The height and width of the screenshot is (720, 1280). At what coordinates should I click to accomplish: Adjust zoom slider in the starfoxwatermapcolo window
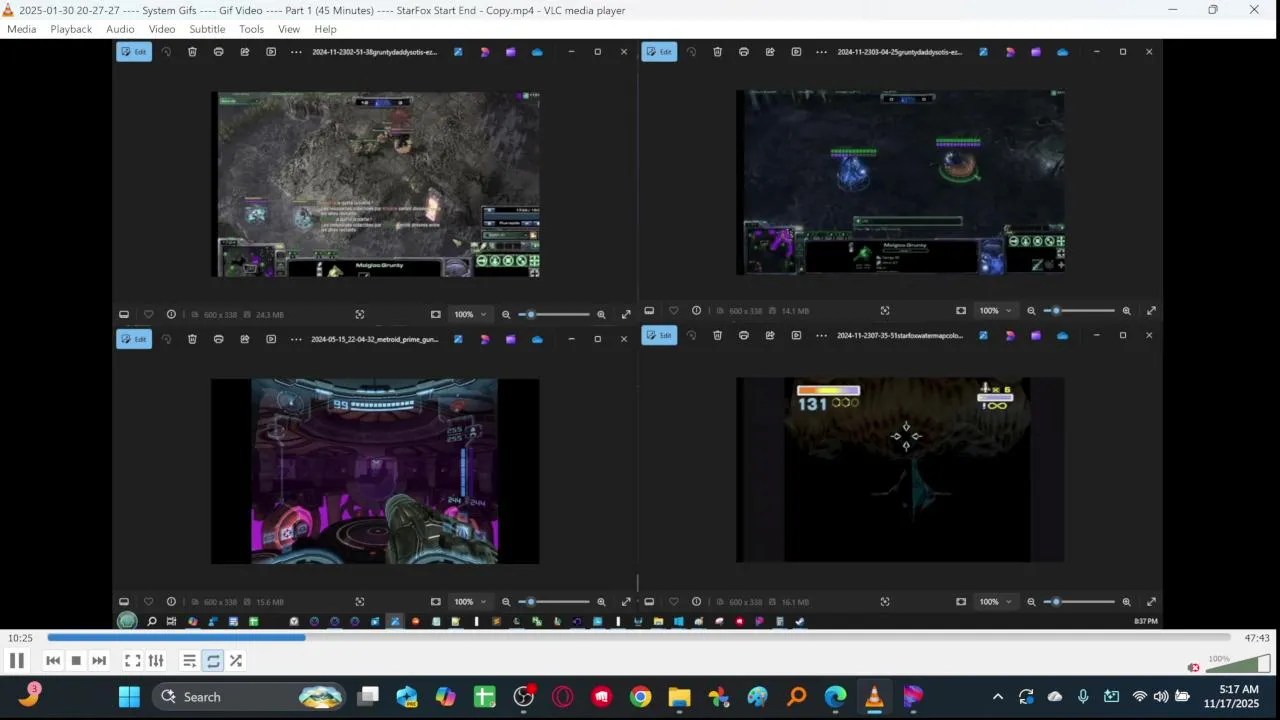[x=1079, y=602]
